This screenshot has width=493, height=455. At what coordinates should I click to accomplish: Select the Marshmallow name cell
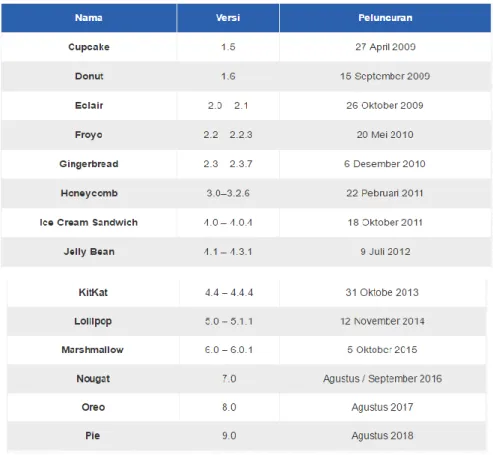click(93, 350)
